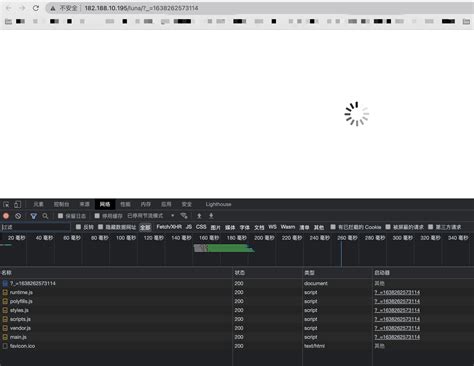Click the green request bar in timeline overview
474x366 pixels.
[230, 248]
